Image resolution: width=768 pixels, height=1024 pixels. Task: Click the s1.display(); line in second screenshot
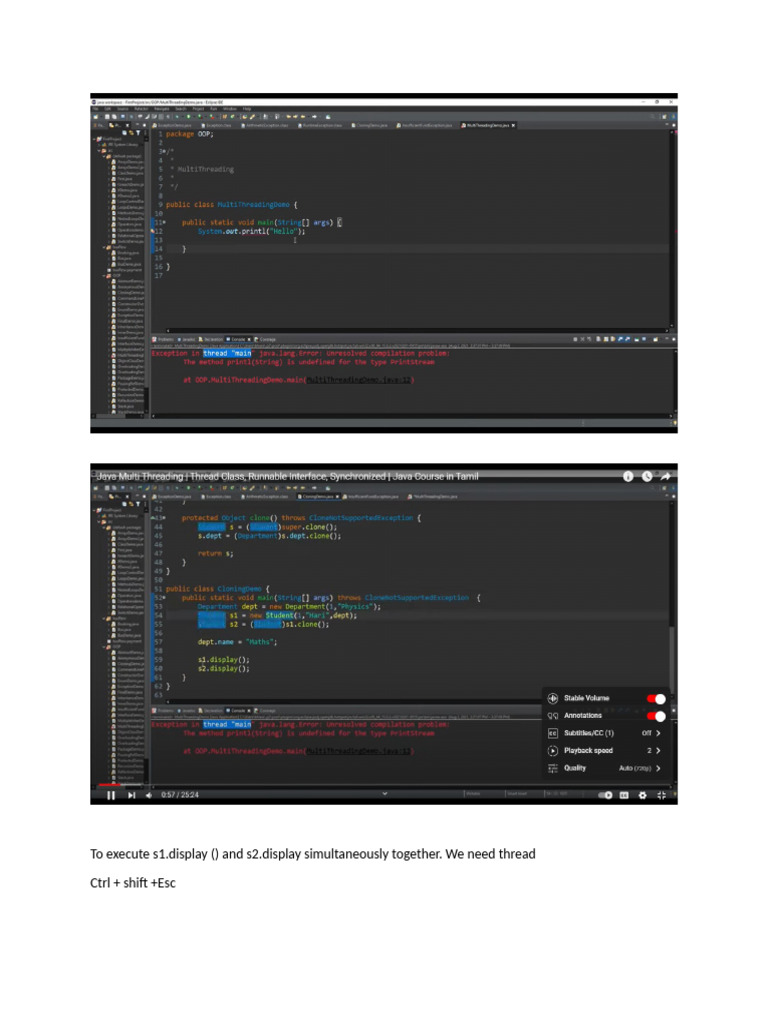point(223,660)
